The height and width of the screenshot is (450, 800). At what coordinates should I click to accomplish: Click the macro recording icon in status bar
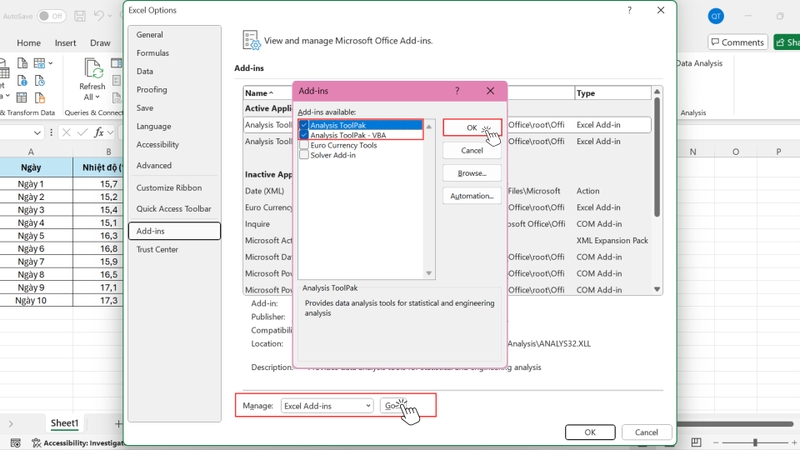click(x=16, y=443)
